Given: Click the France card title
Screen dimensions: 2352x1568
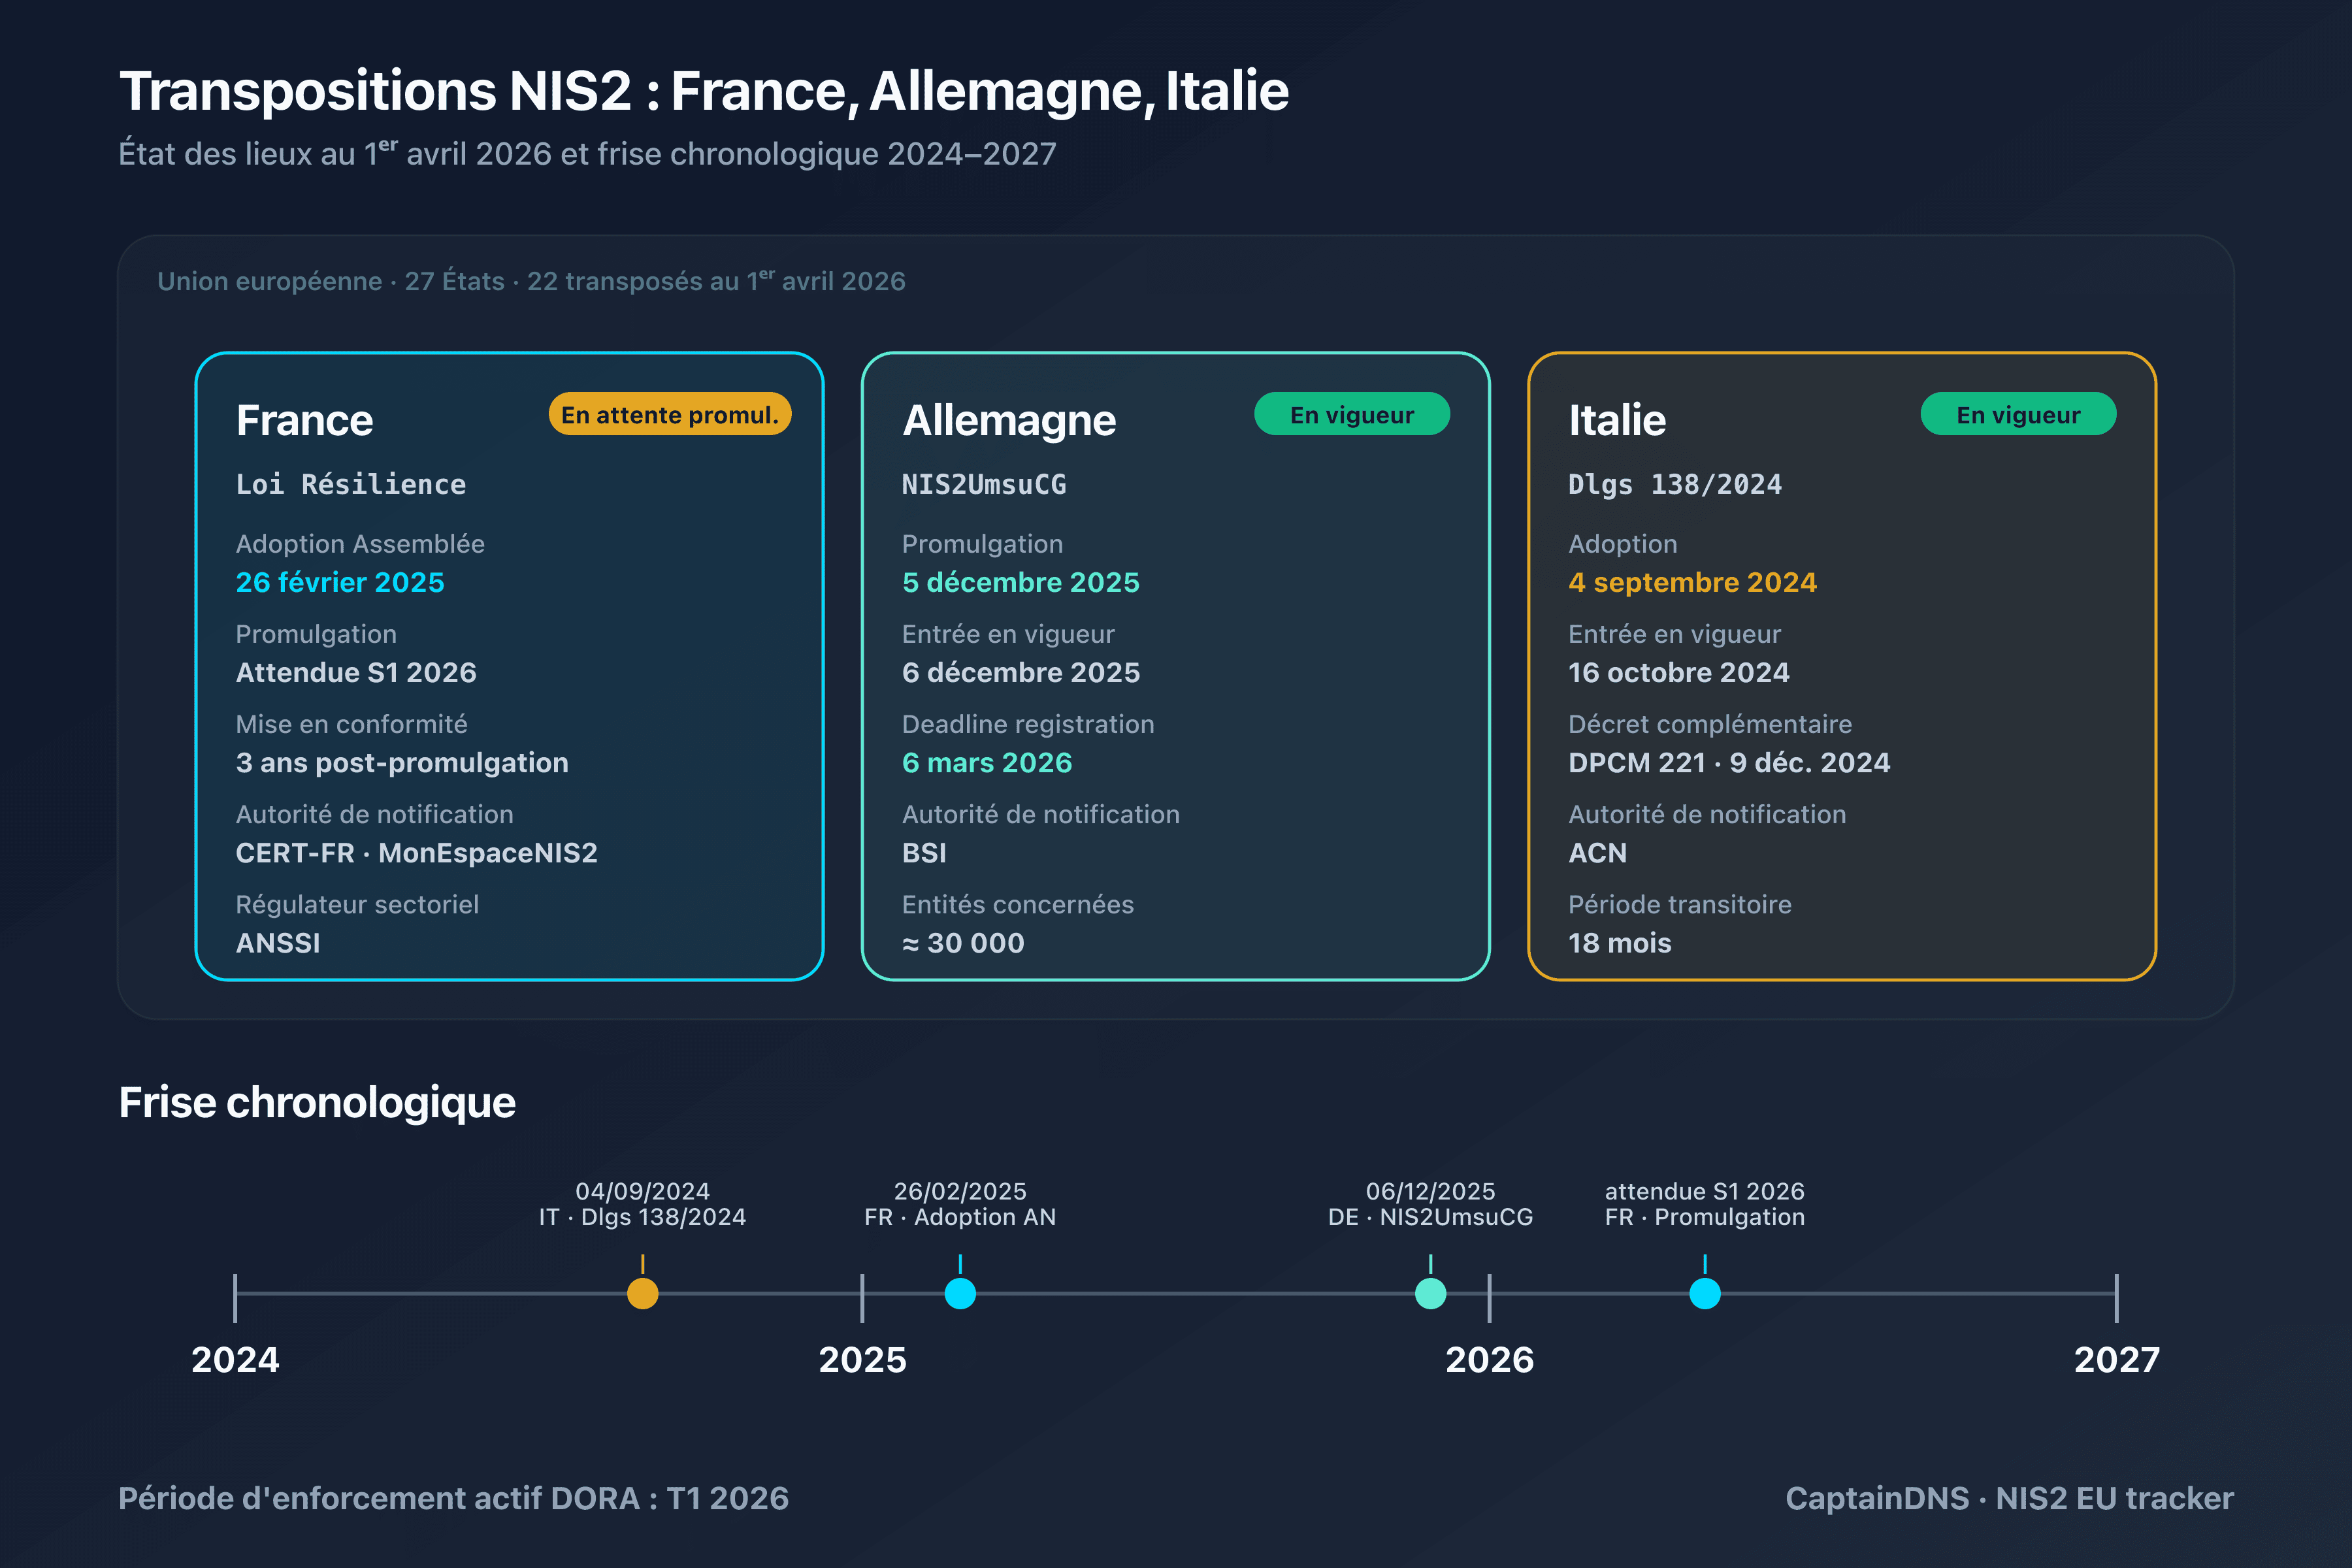Looking at the screenshot, I should pos(305,420).
